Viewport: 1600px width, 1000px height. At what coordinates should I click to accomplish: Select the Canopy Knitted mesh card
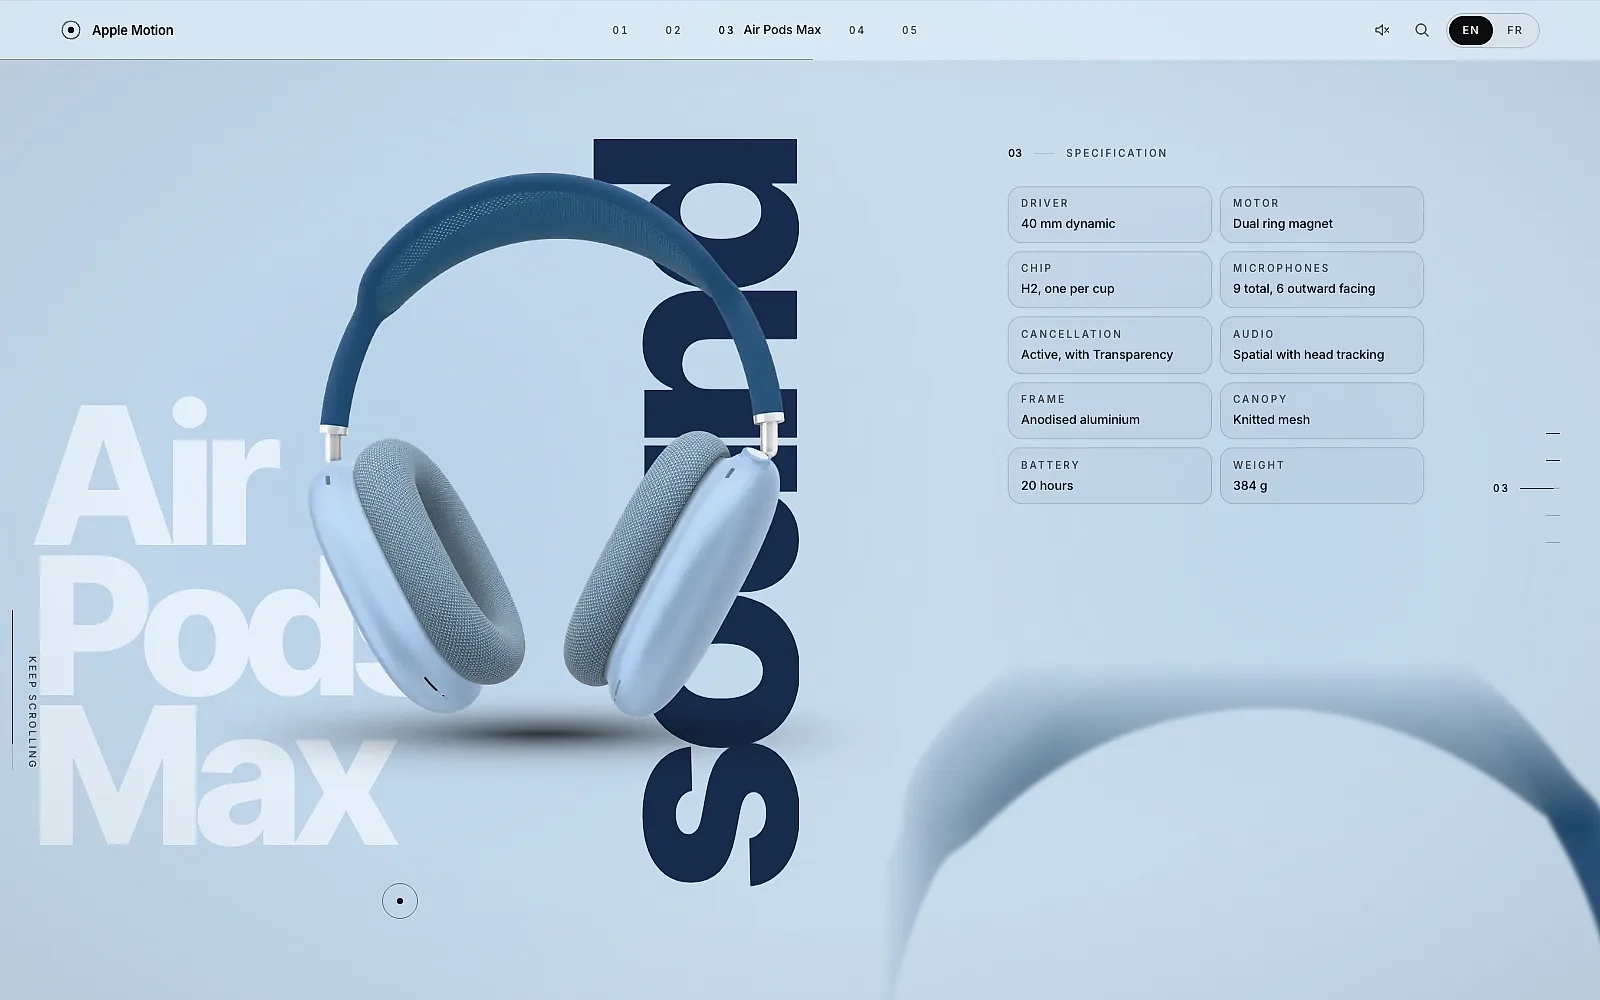(1322, 410)
